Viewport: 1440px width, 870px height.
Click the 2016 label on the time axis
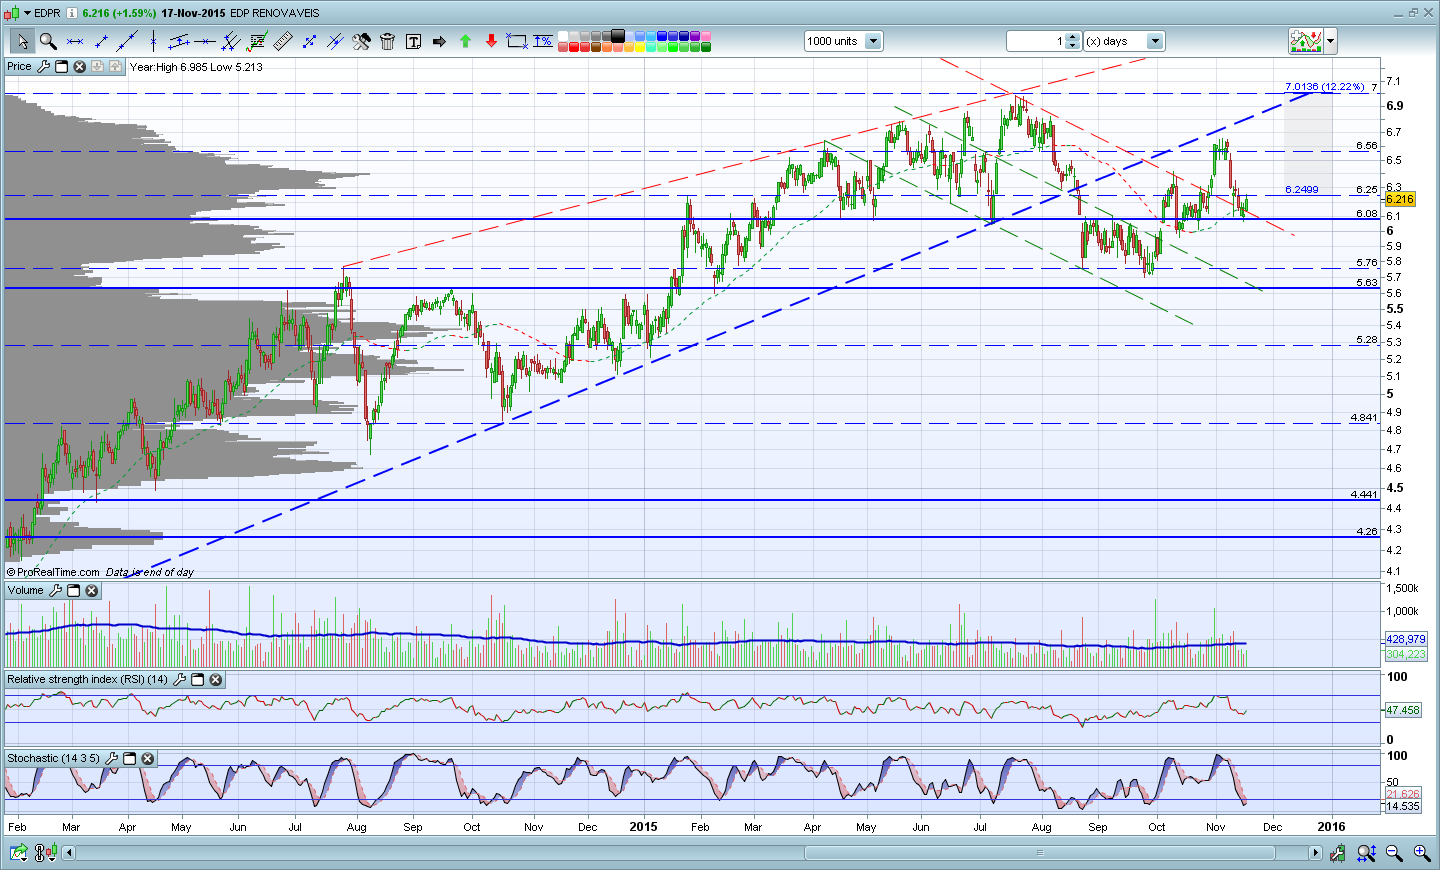tap(1331, 827)
